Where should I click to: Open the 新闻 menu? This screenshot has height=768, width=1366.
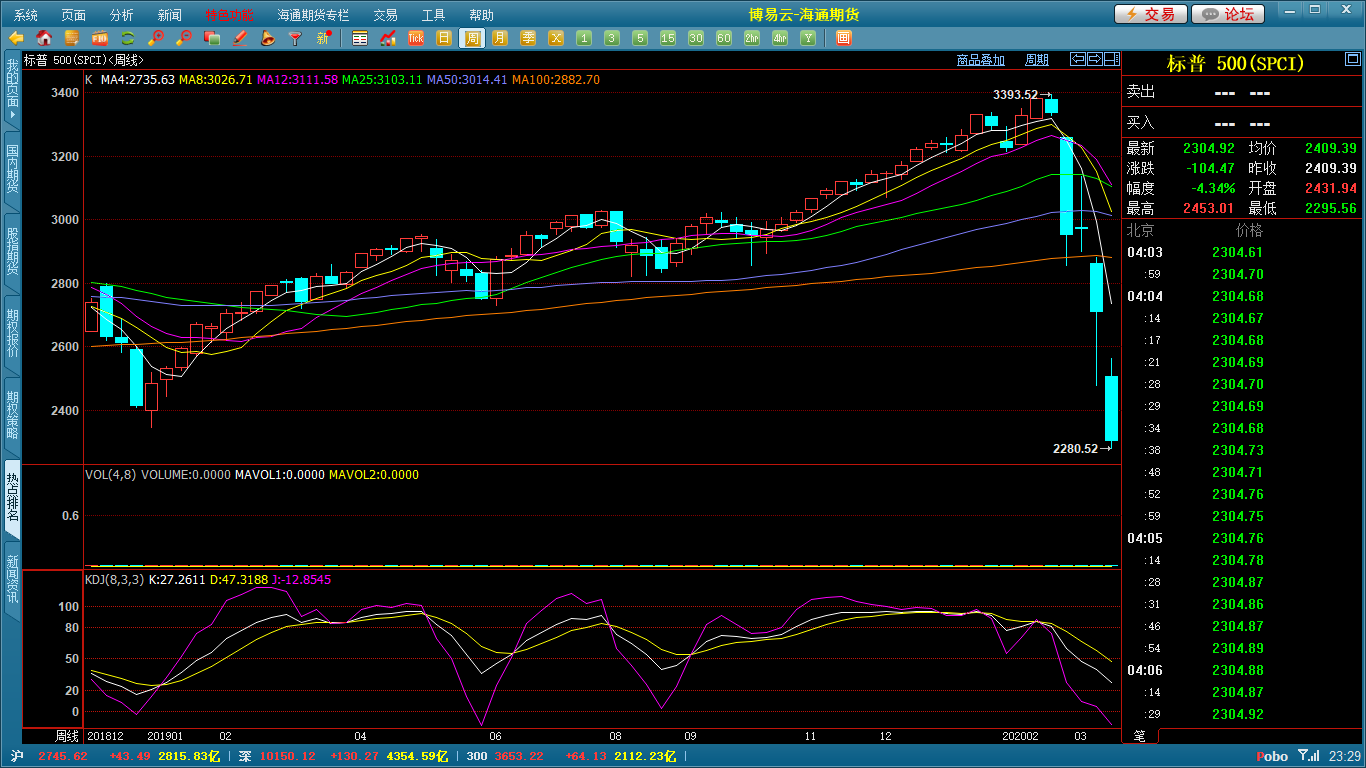pyautogui.click(x=169, y=15)
